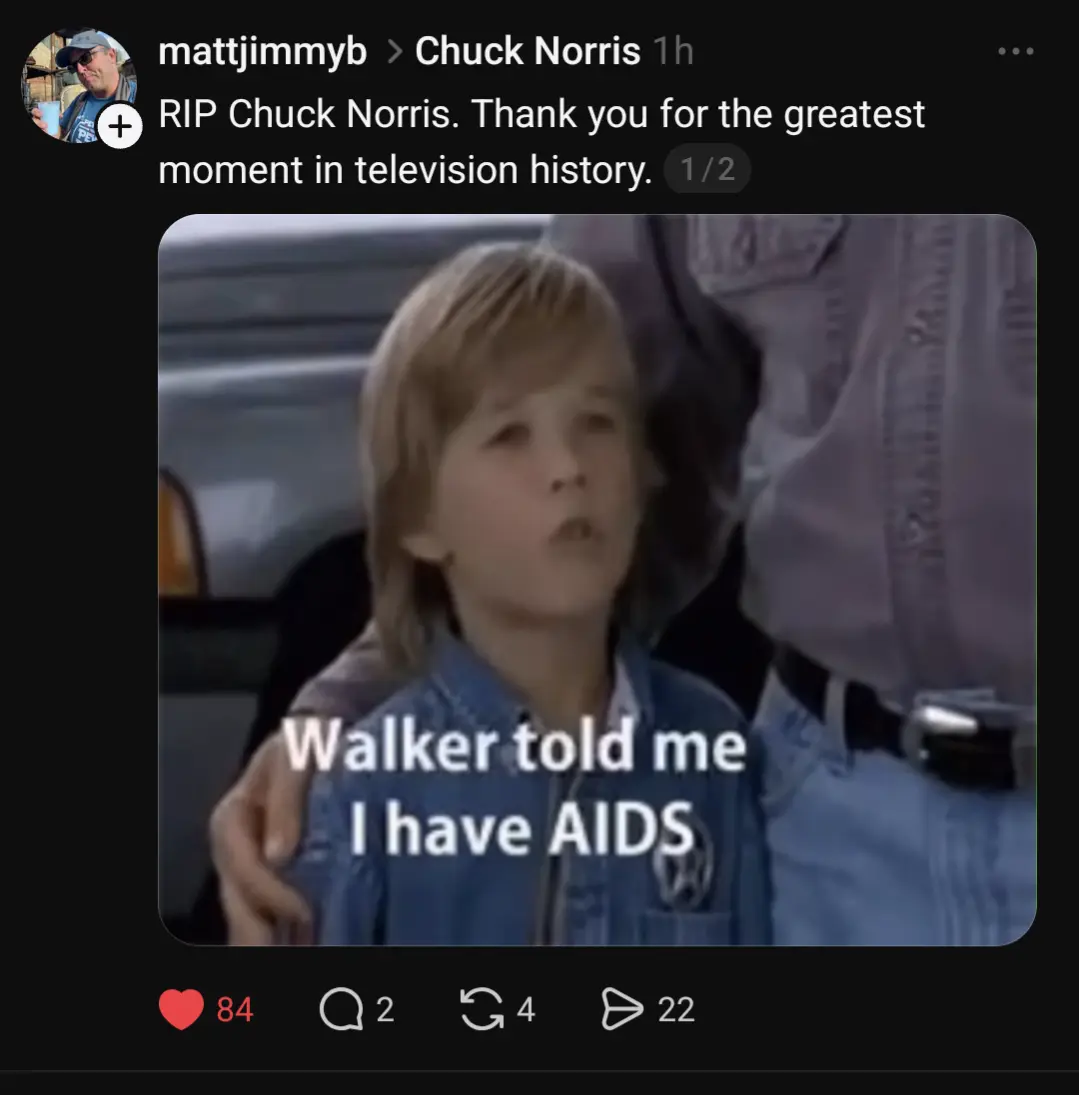Like the post with the heart icon
The height and width of the screenshot is (1095, 1079).
[x=182, y=1009]
